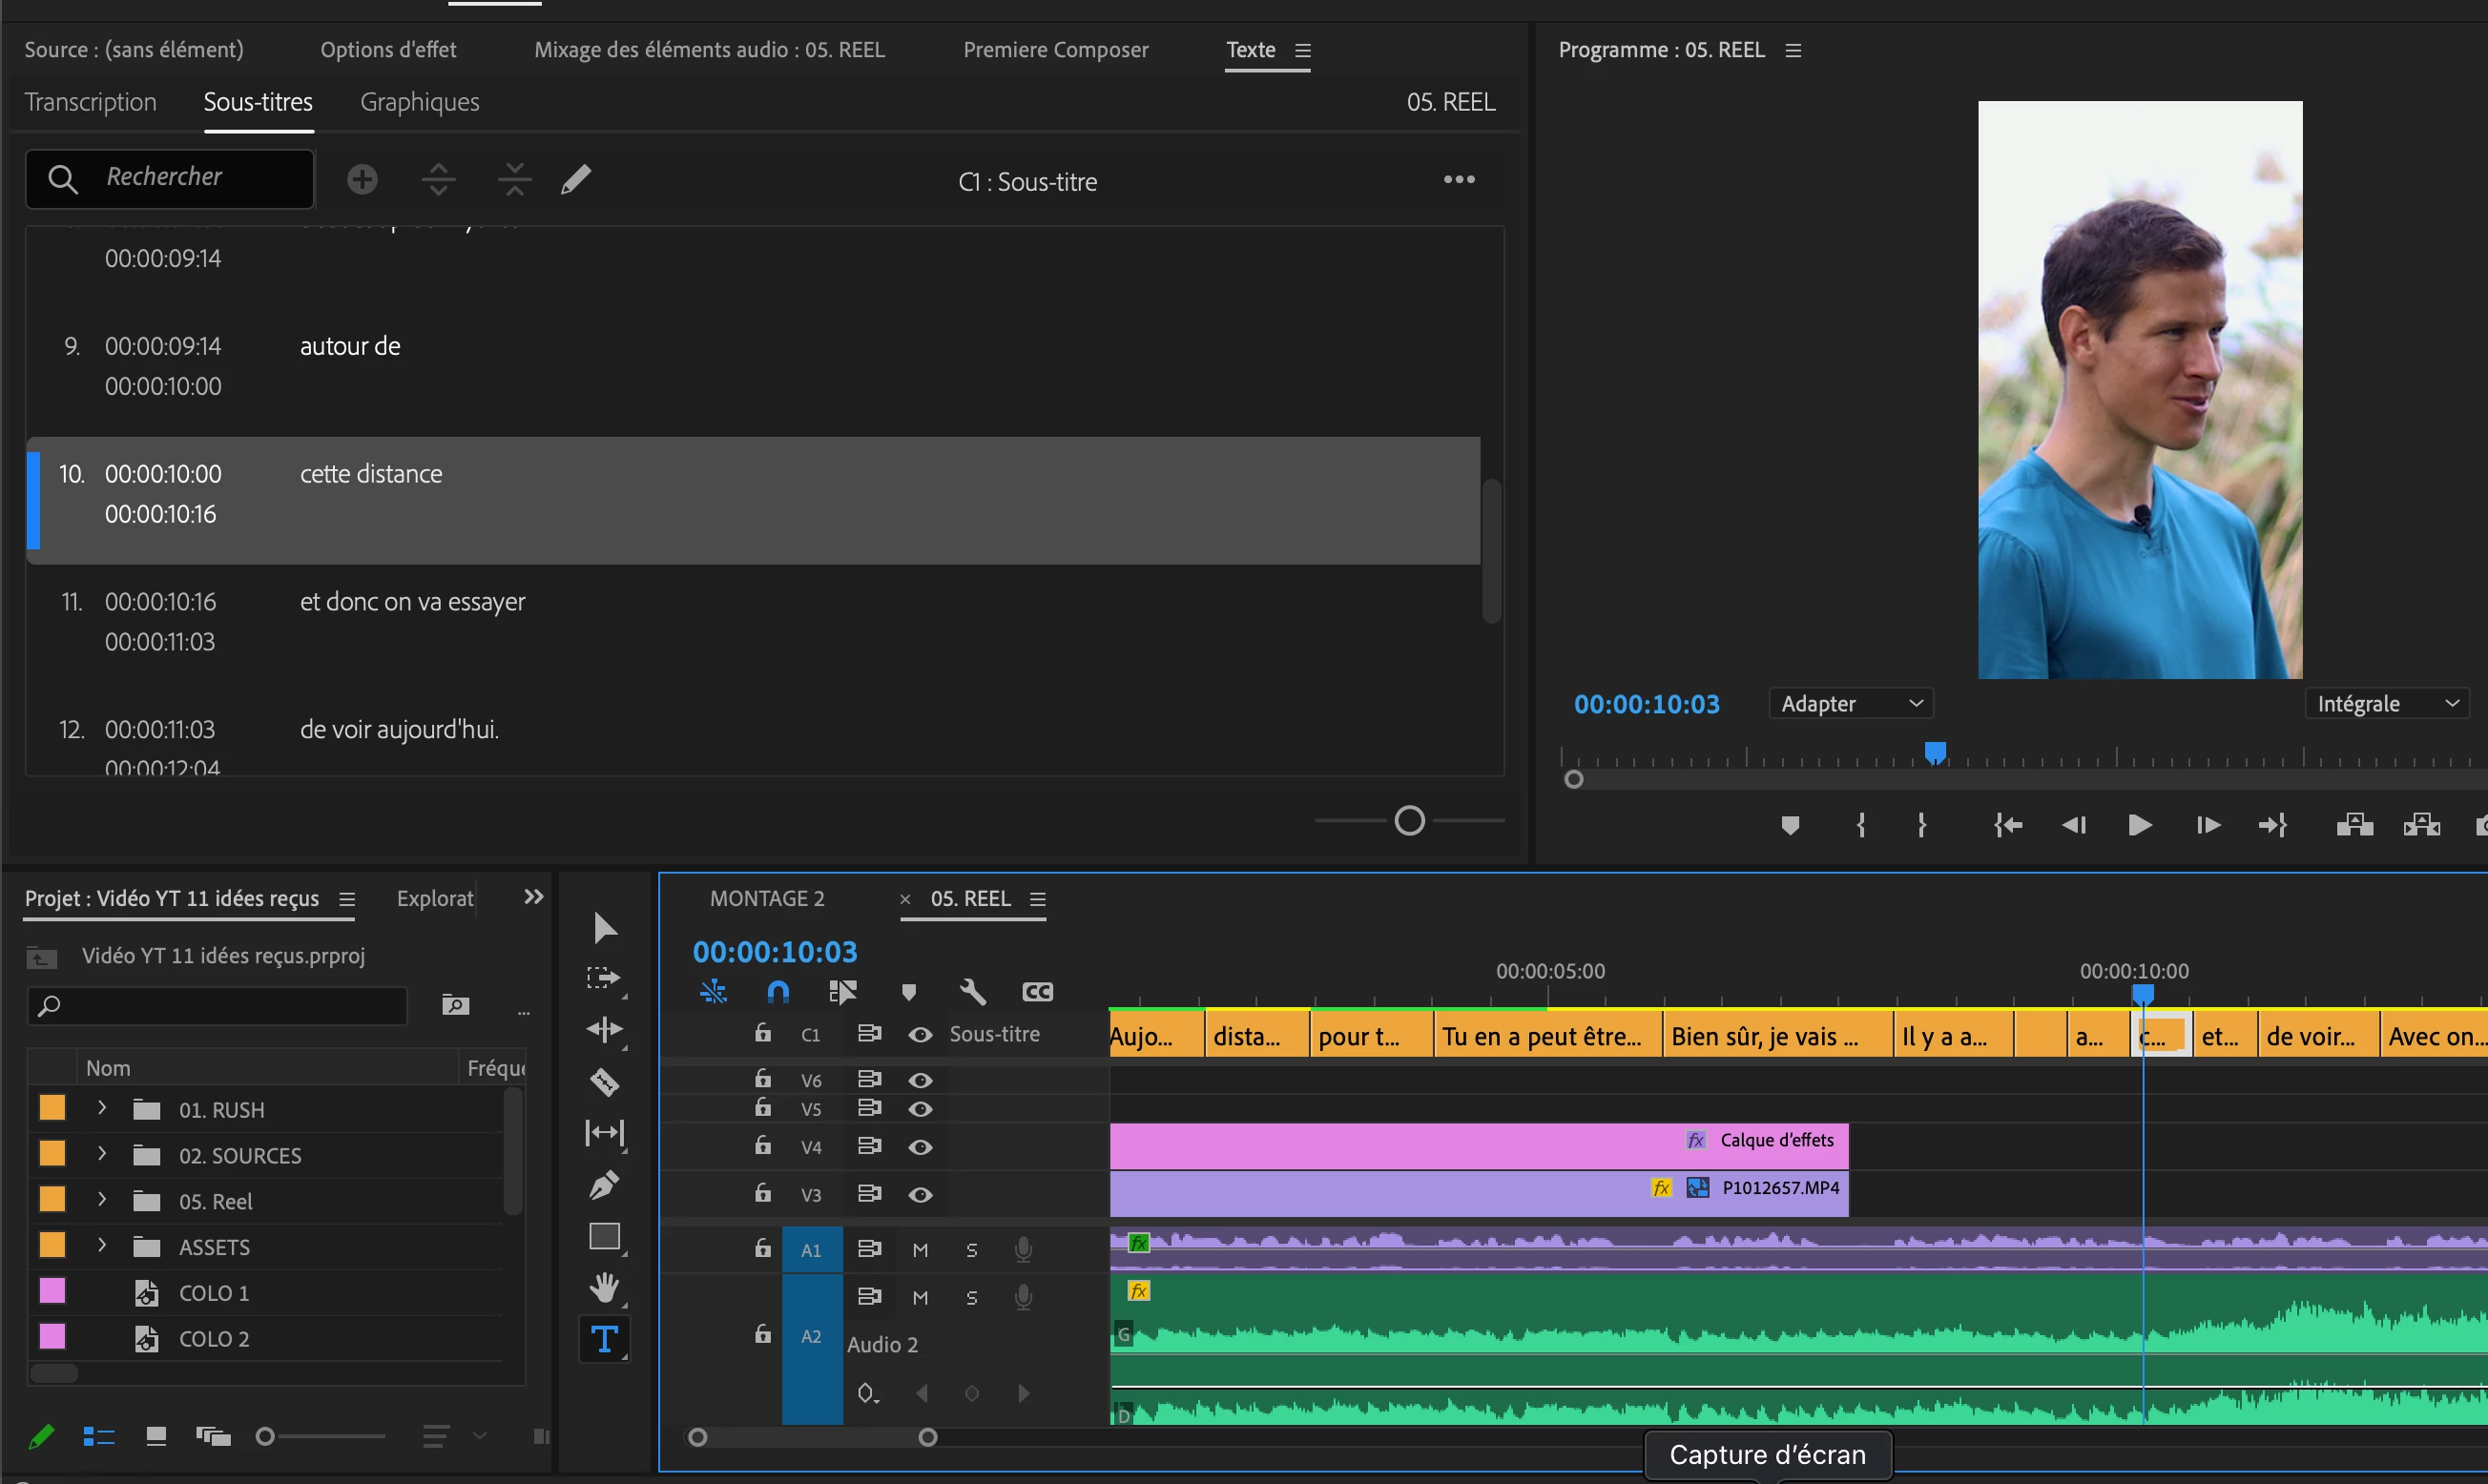Viewport: 2488px width, 1484px height.
Task: Open timeline display settings wrench
Action: click(972, 991)
